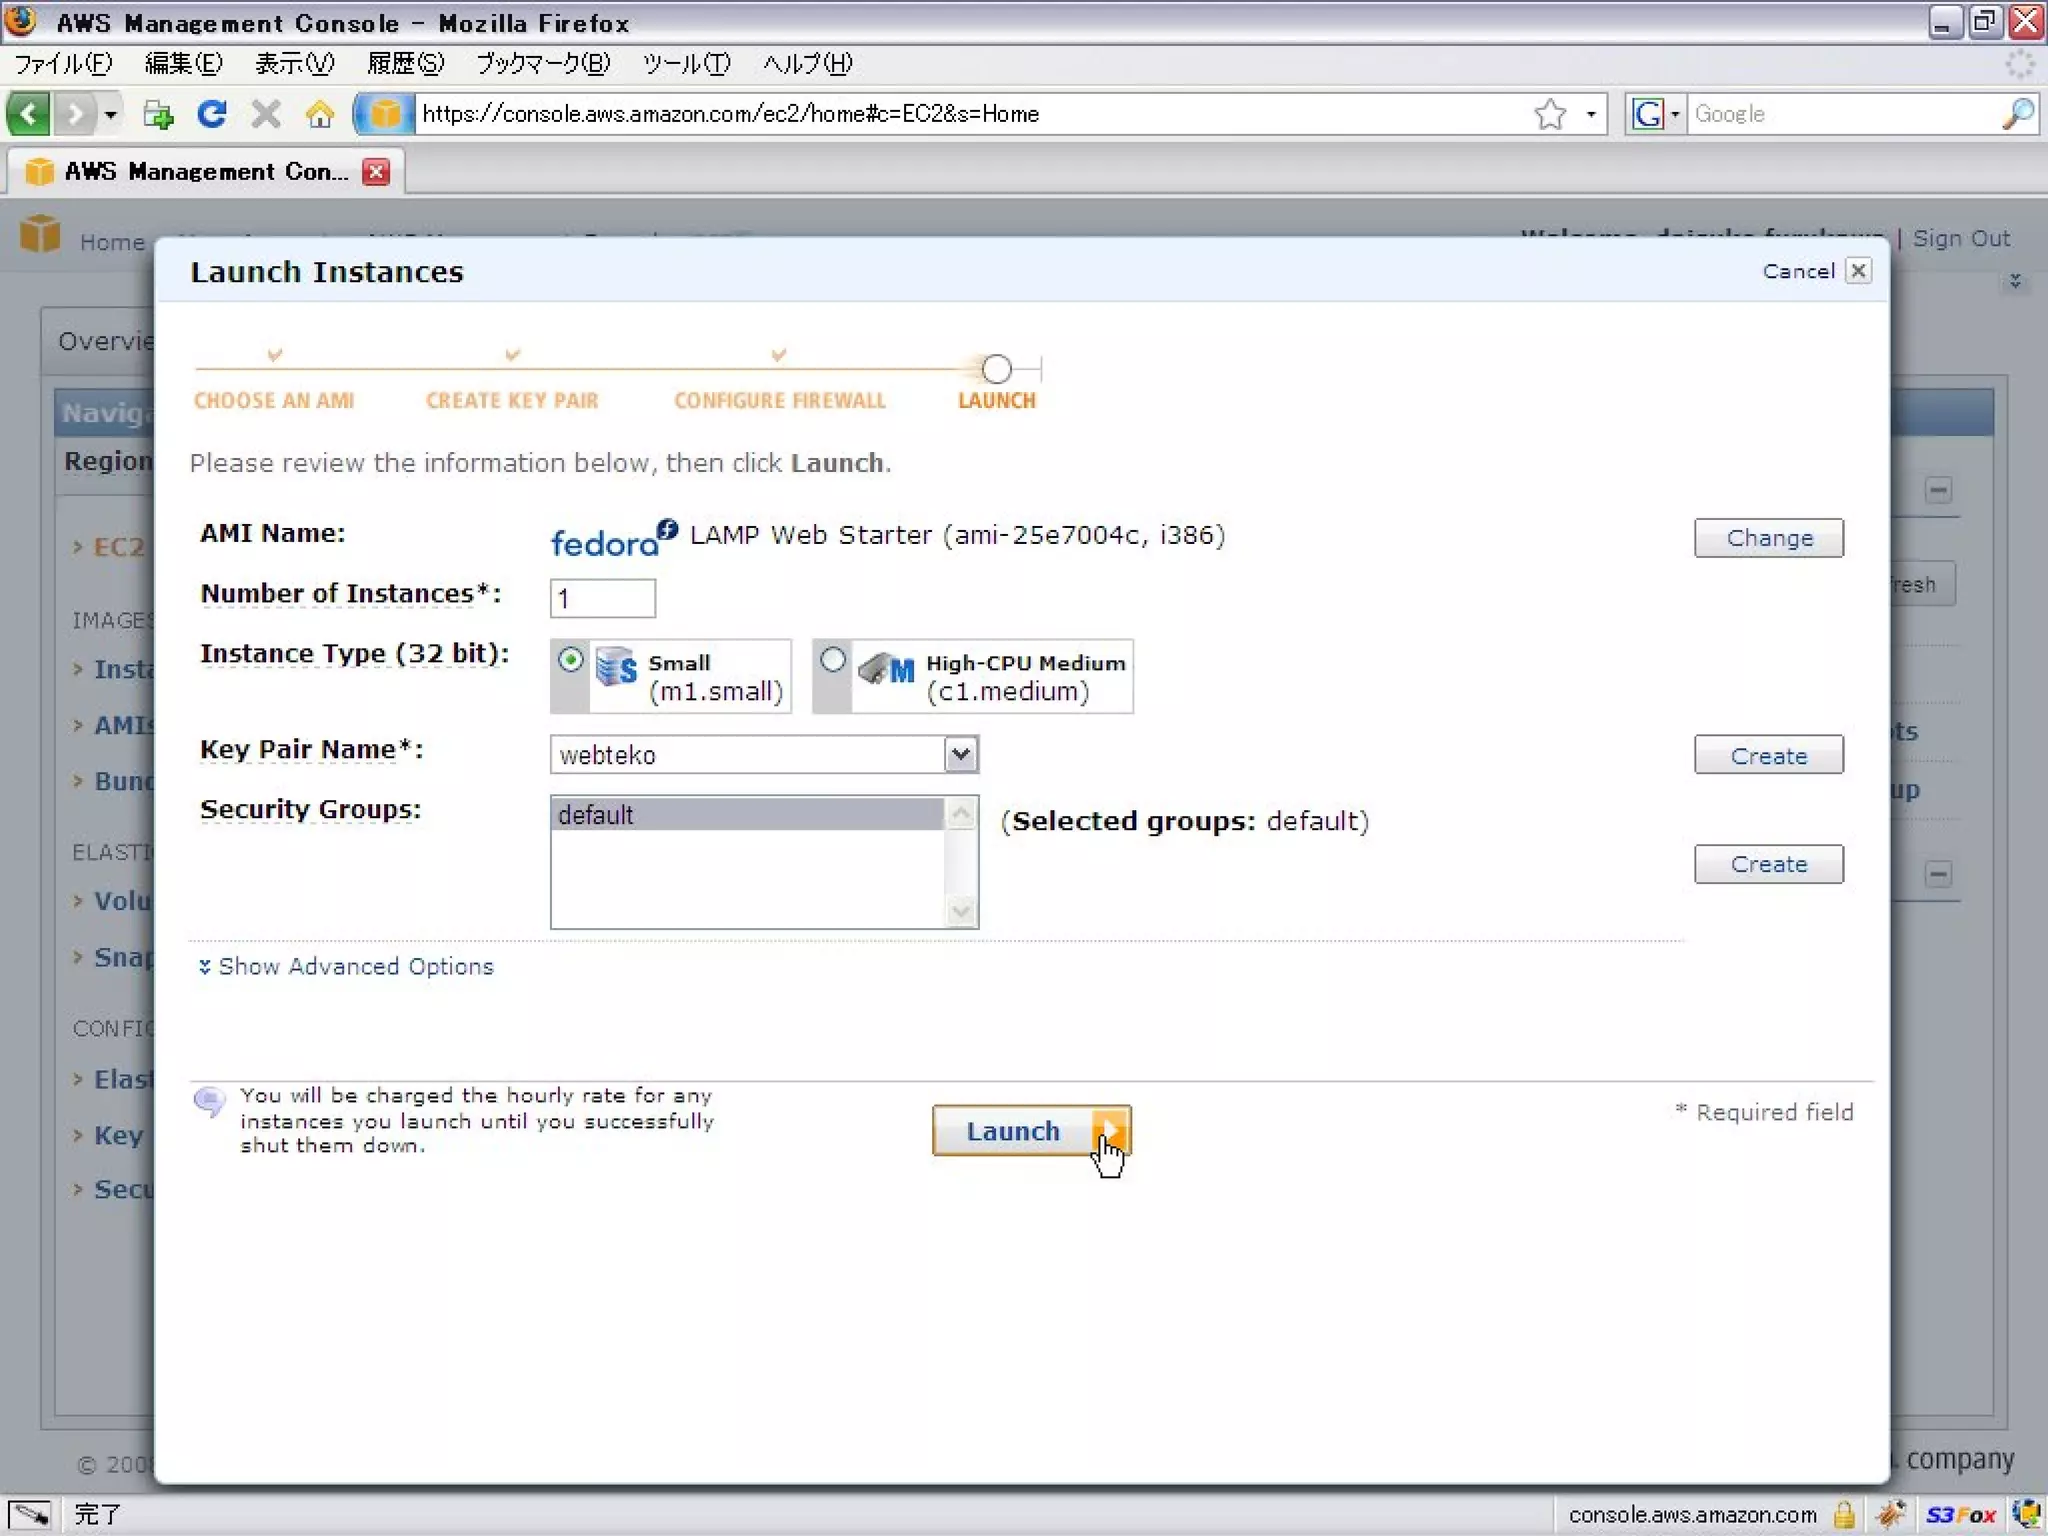Click the double chevron collapse icon
This screenshot has width=2048, height=1536.
[x=2015, y=282]
